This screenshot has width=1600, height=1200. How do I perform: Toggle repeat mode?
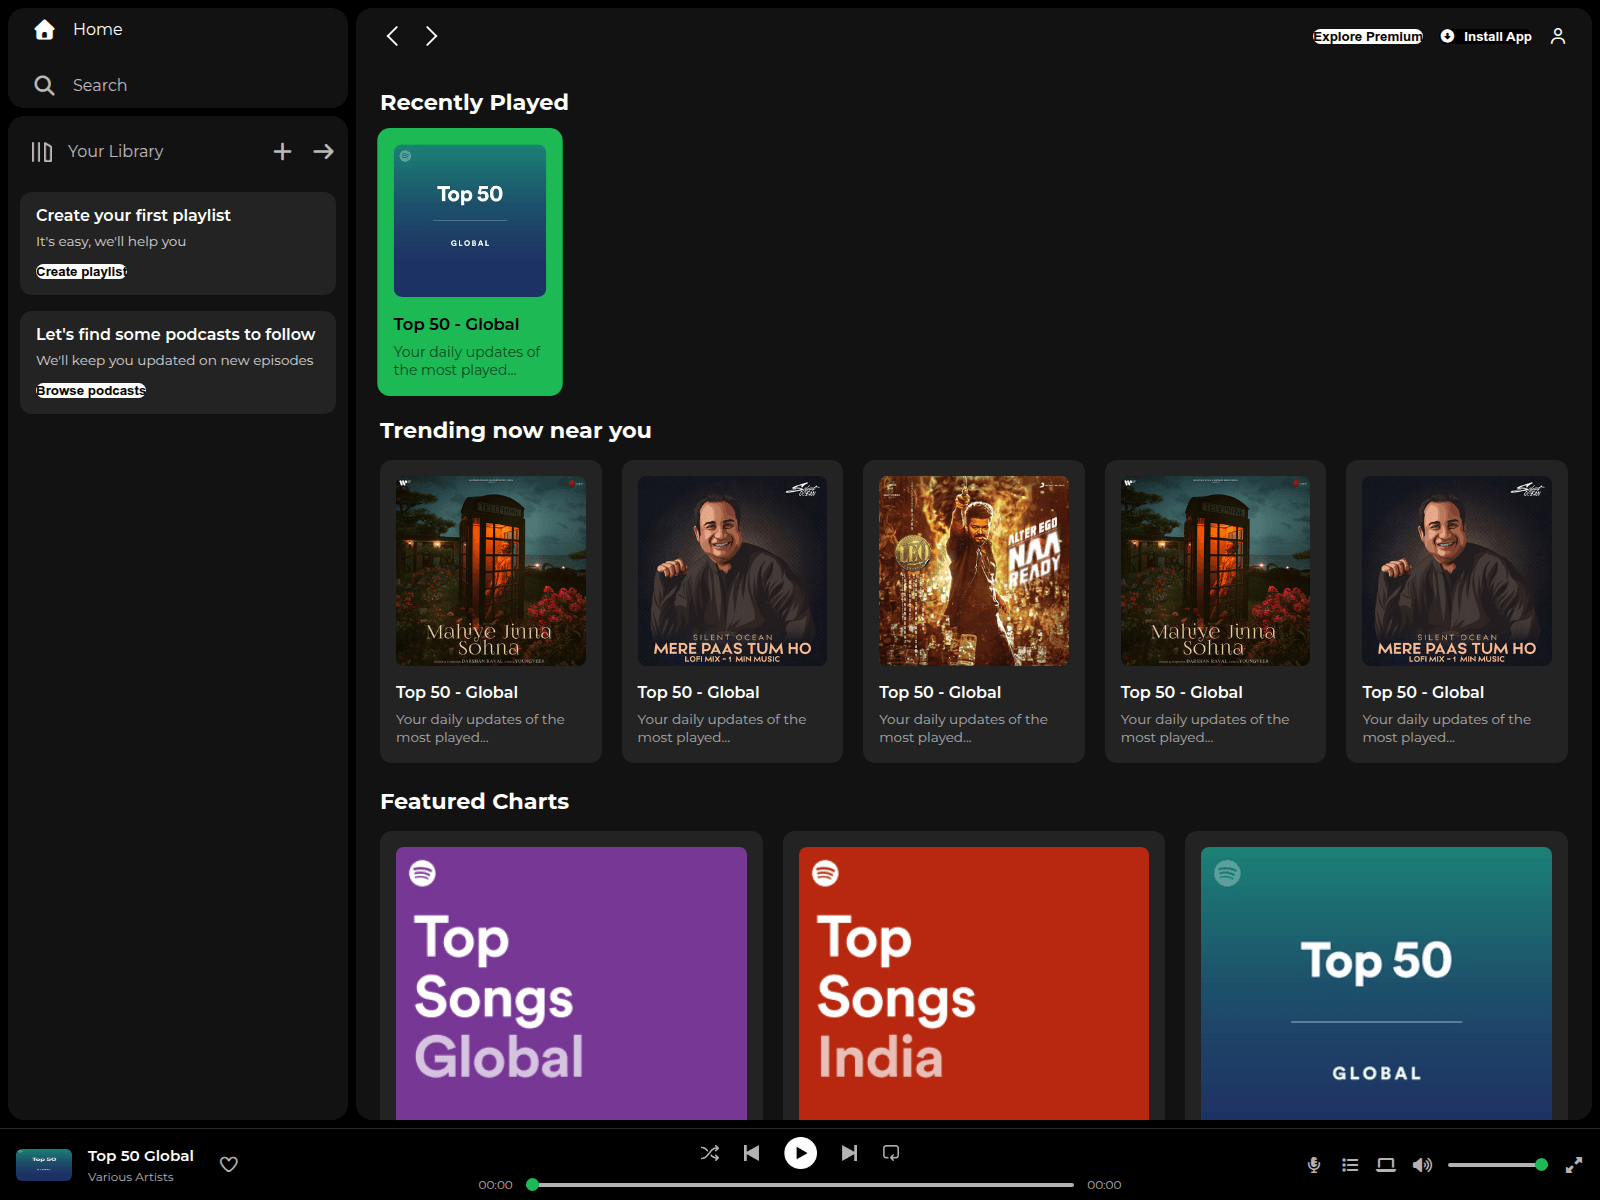(891, 1153)
